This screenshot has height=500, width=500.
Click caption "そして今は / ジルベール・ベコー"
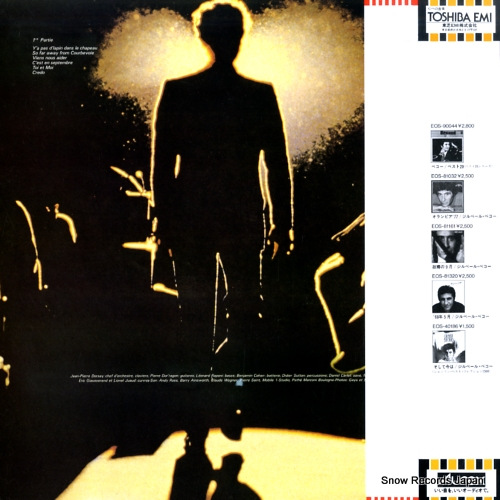(x=463, y=367)
